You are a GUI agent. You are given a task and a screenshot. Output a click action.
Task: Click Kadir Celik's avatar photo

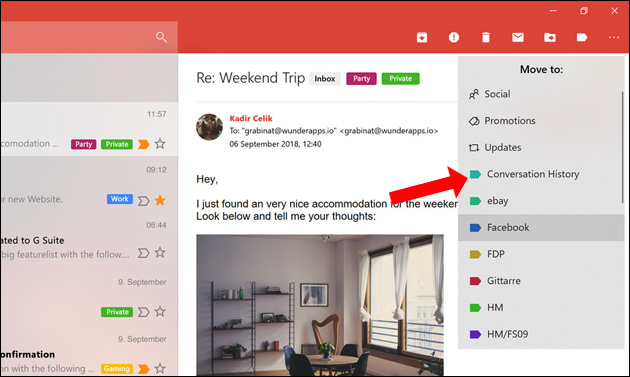[209, 127]
